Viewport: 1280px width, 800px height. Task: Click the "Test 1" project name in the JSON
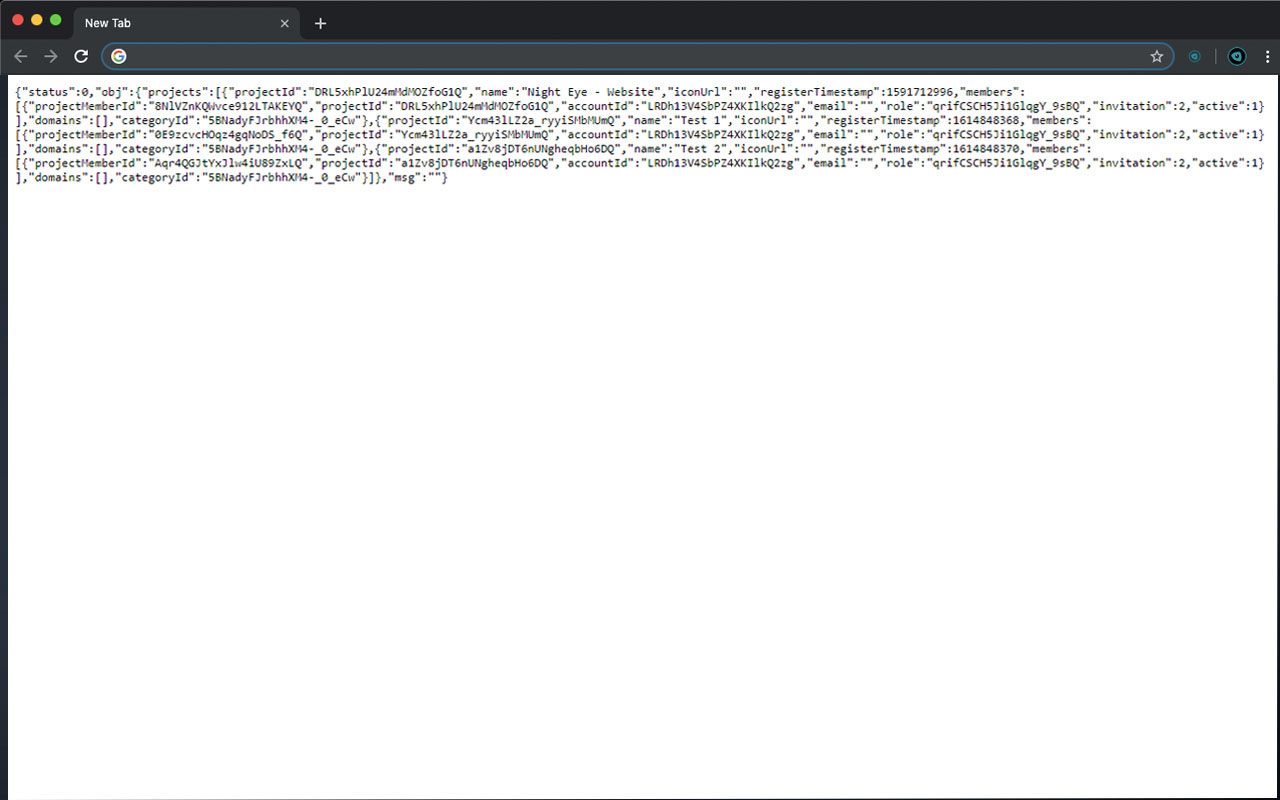click(x=700, y=120)
